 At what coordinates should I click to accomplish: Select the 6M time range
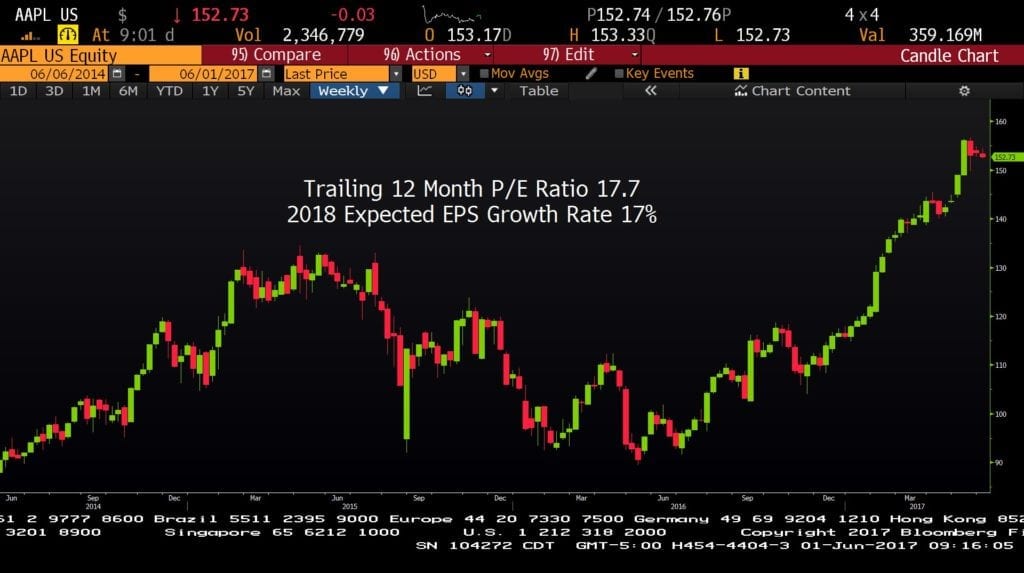pos(128,91)
